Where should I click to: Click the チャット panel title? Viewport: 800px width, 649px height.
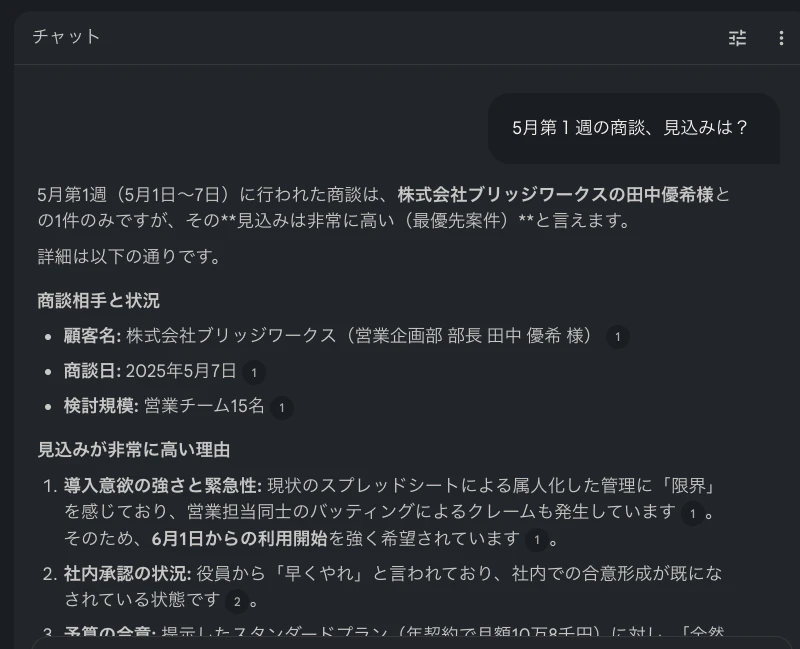click(x=66, y=37)
